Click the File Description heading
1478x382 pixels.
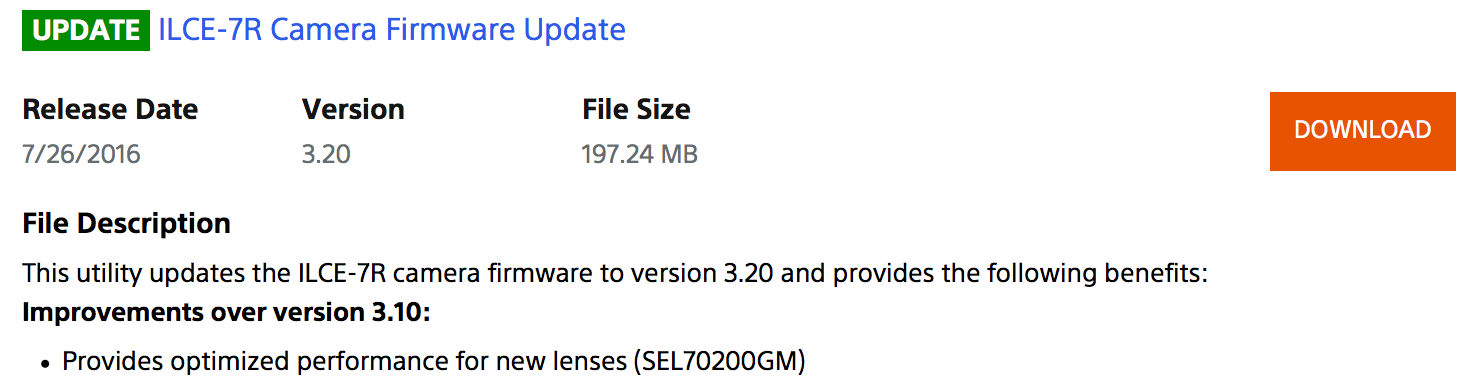tap(126, 223)
